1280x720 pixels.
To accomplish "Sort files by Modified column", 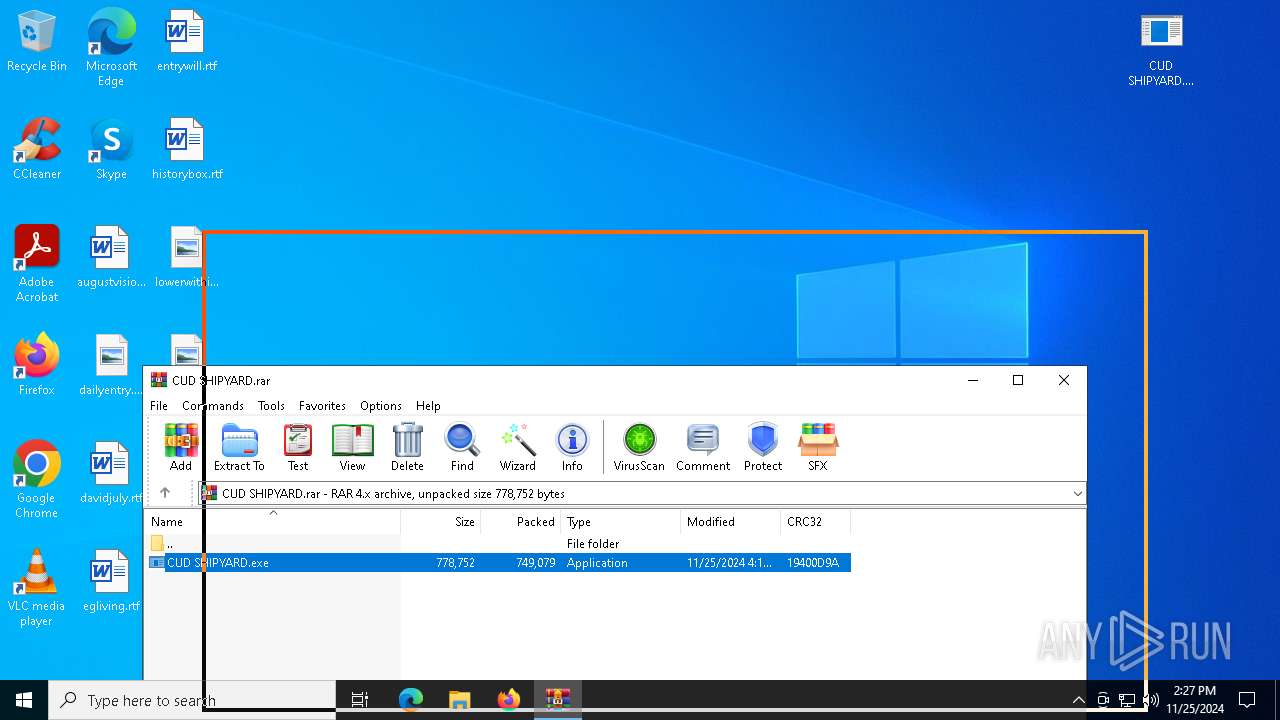I will tap(731, 522).
